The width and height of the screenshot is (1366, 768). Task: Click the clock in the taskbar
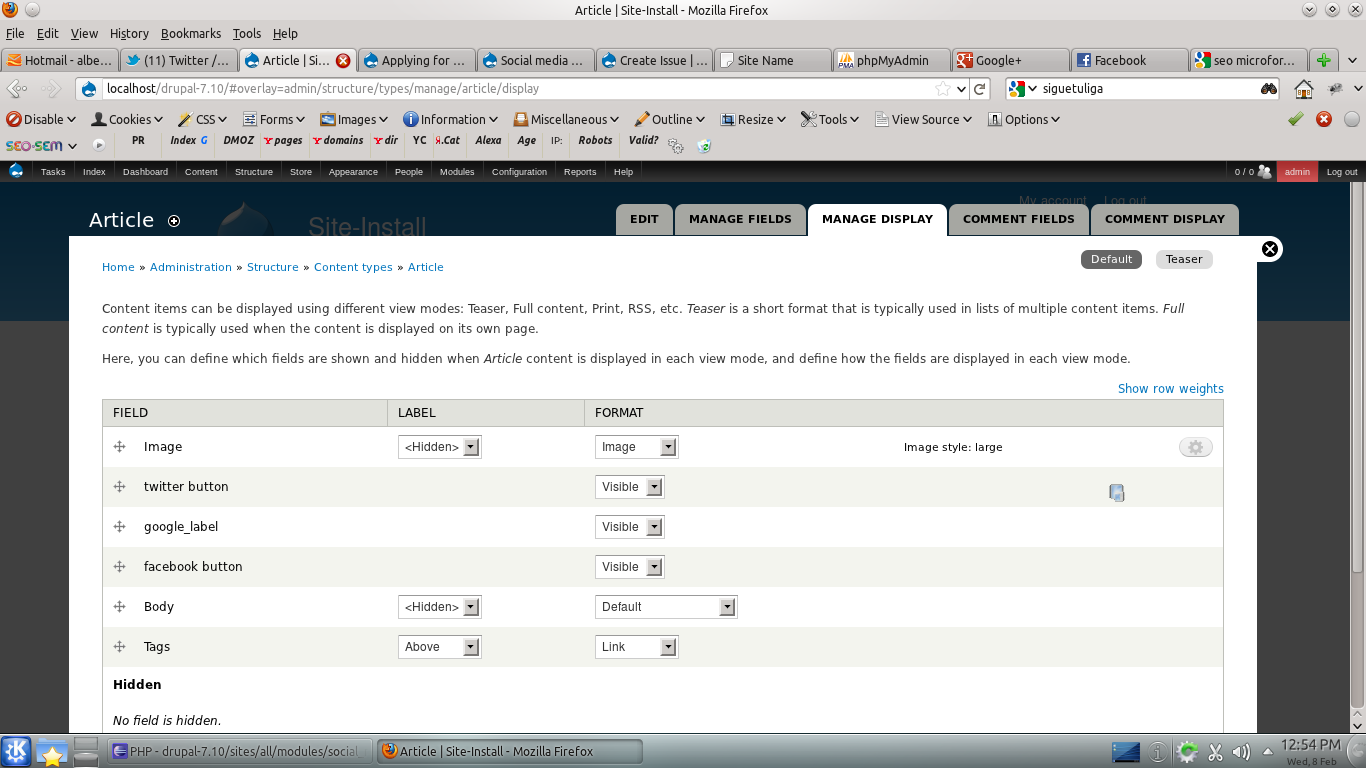pos(1311,751)
